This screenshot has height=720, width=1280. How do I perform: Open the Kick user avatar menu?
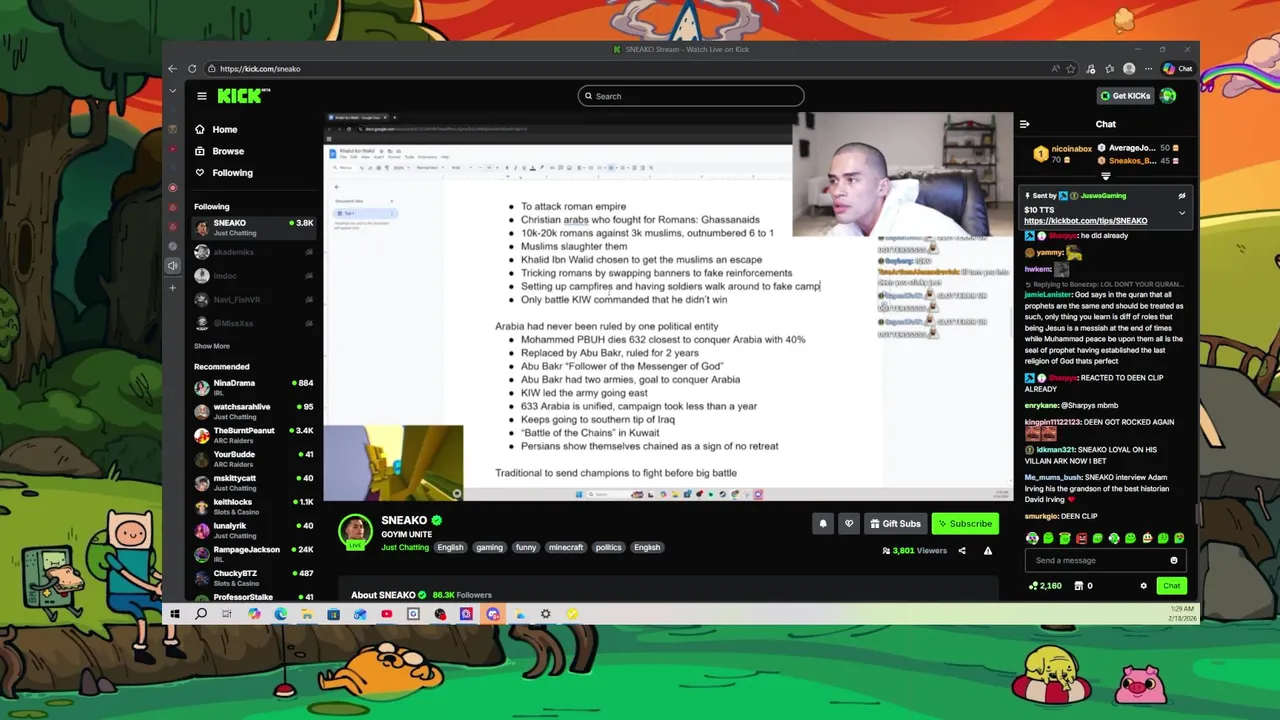click(1168, 96)
